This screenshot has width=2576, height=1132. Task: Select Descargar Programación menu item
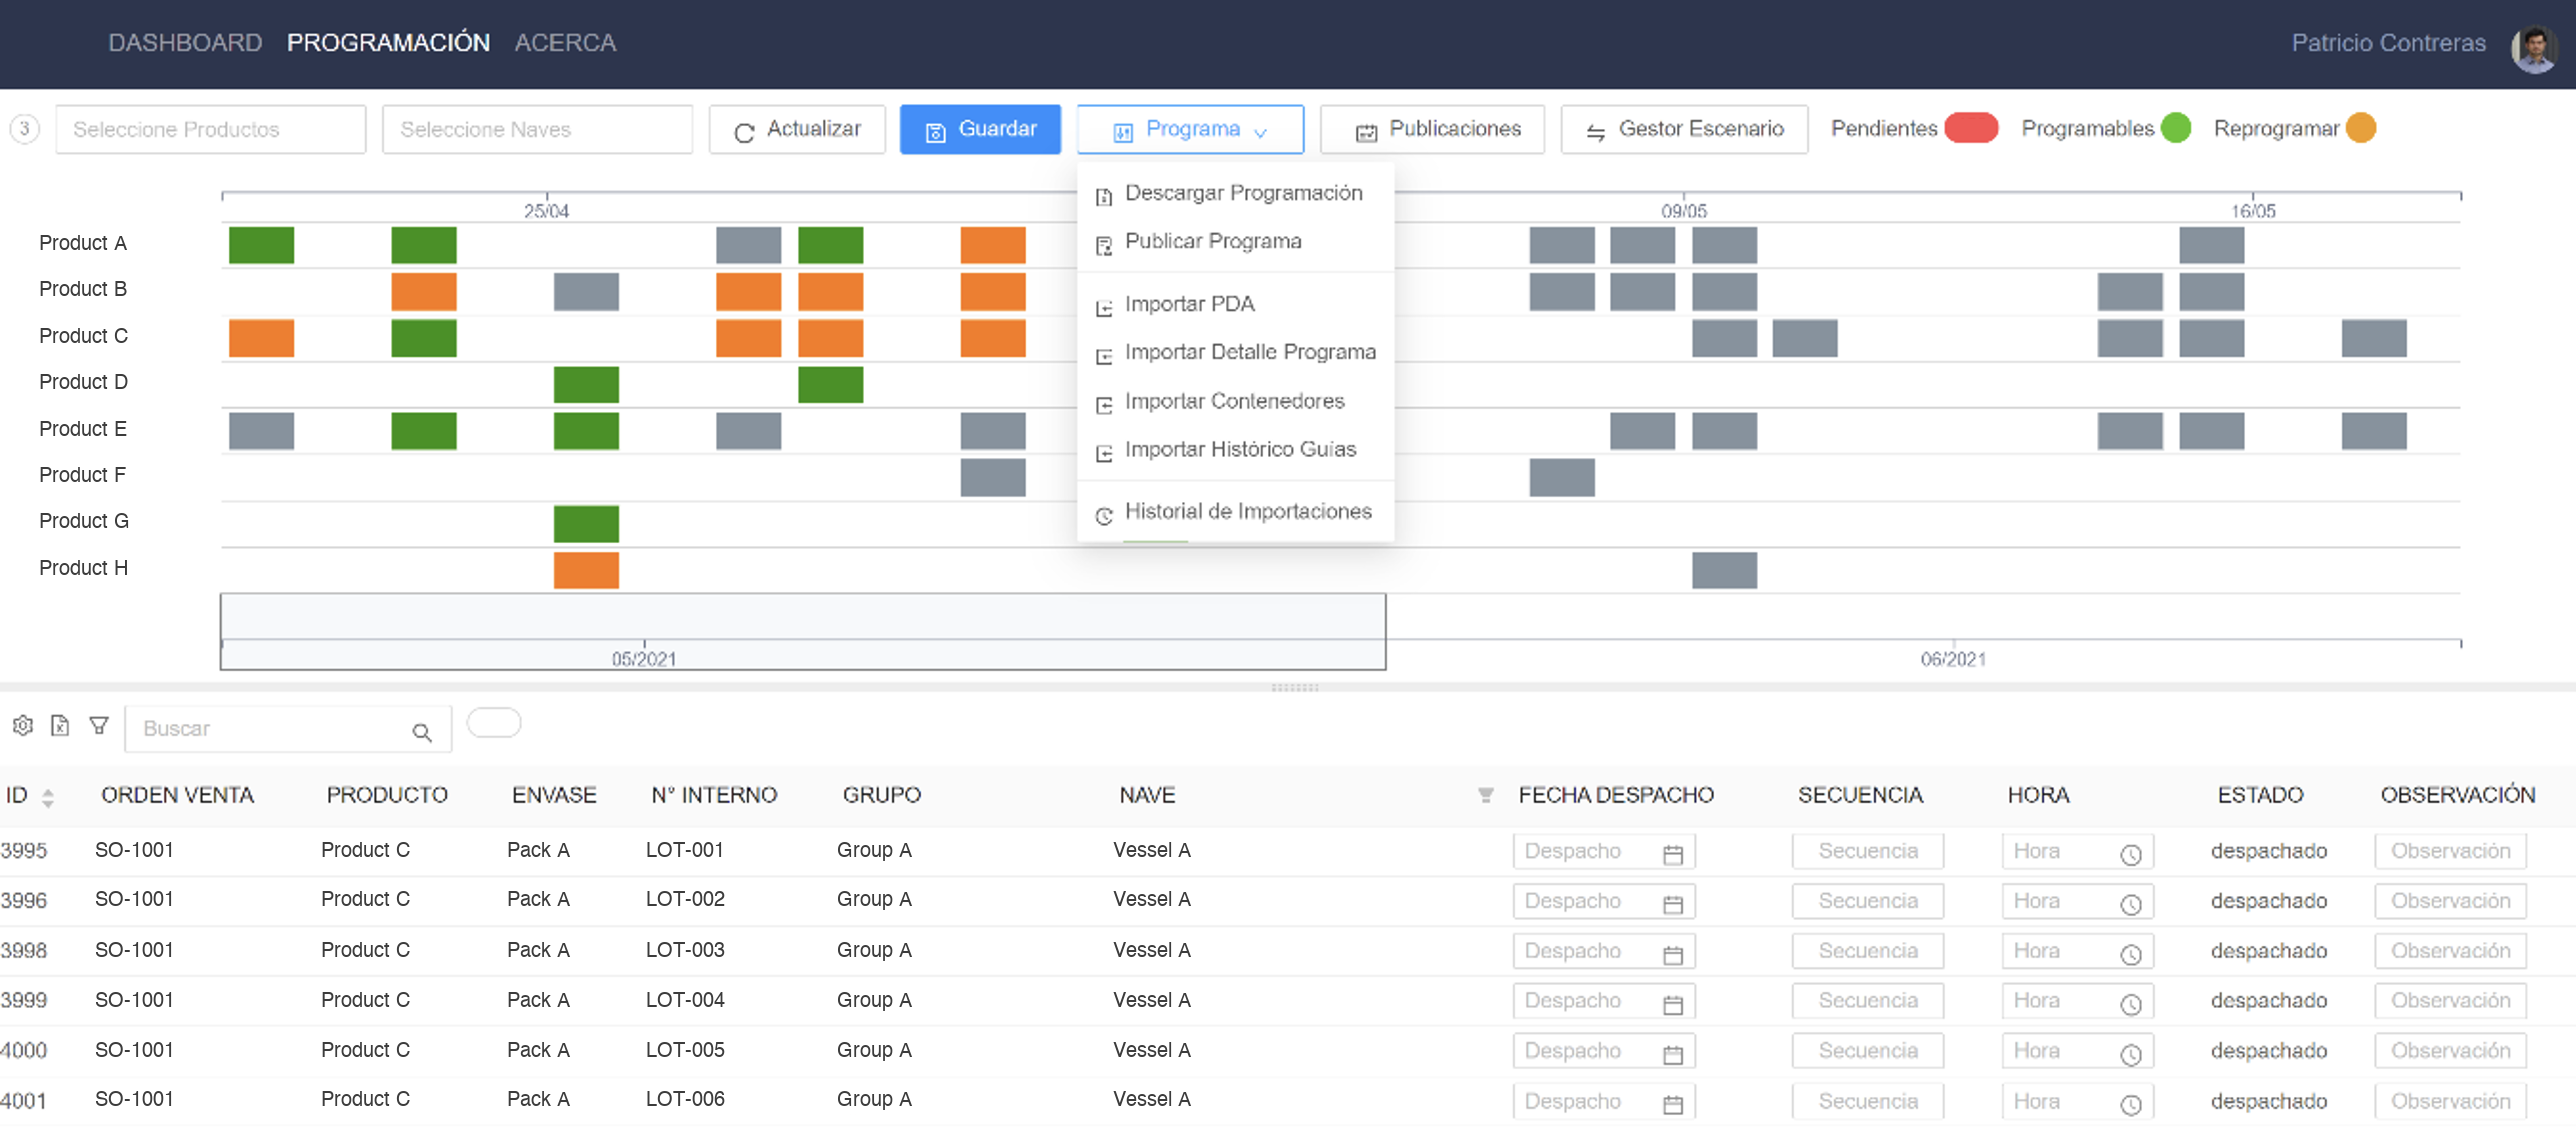(1235, 193)
